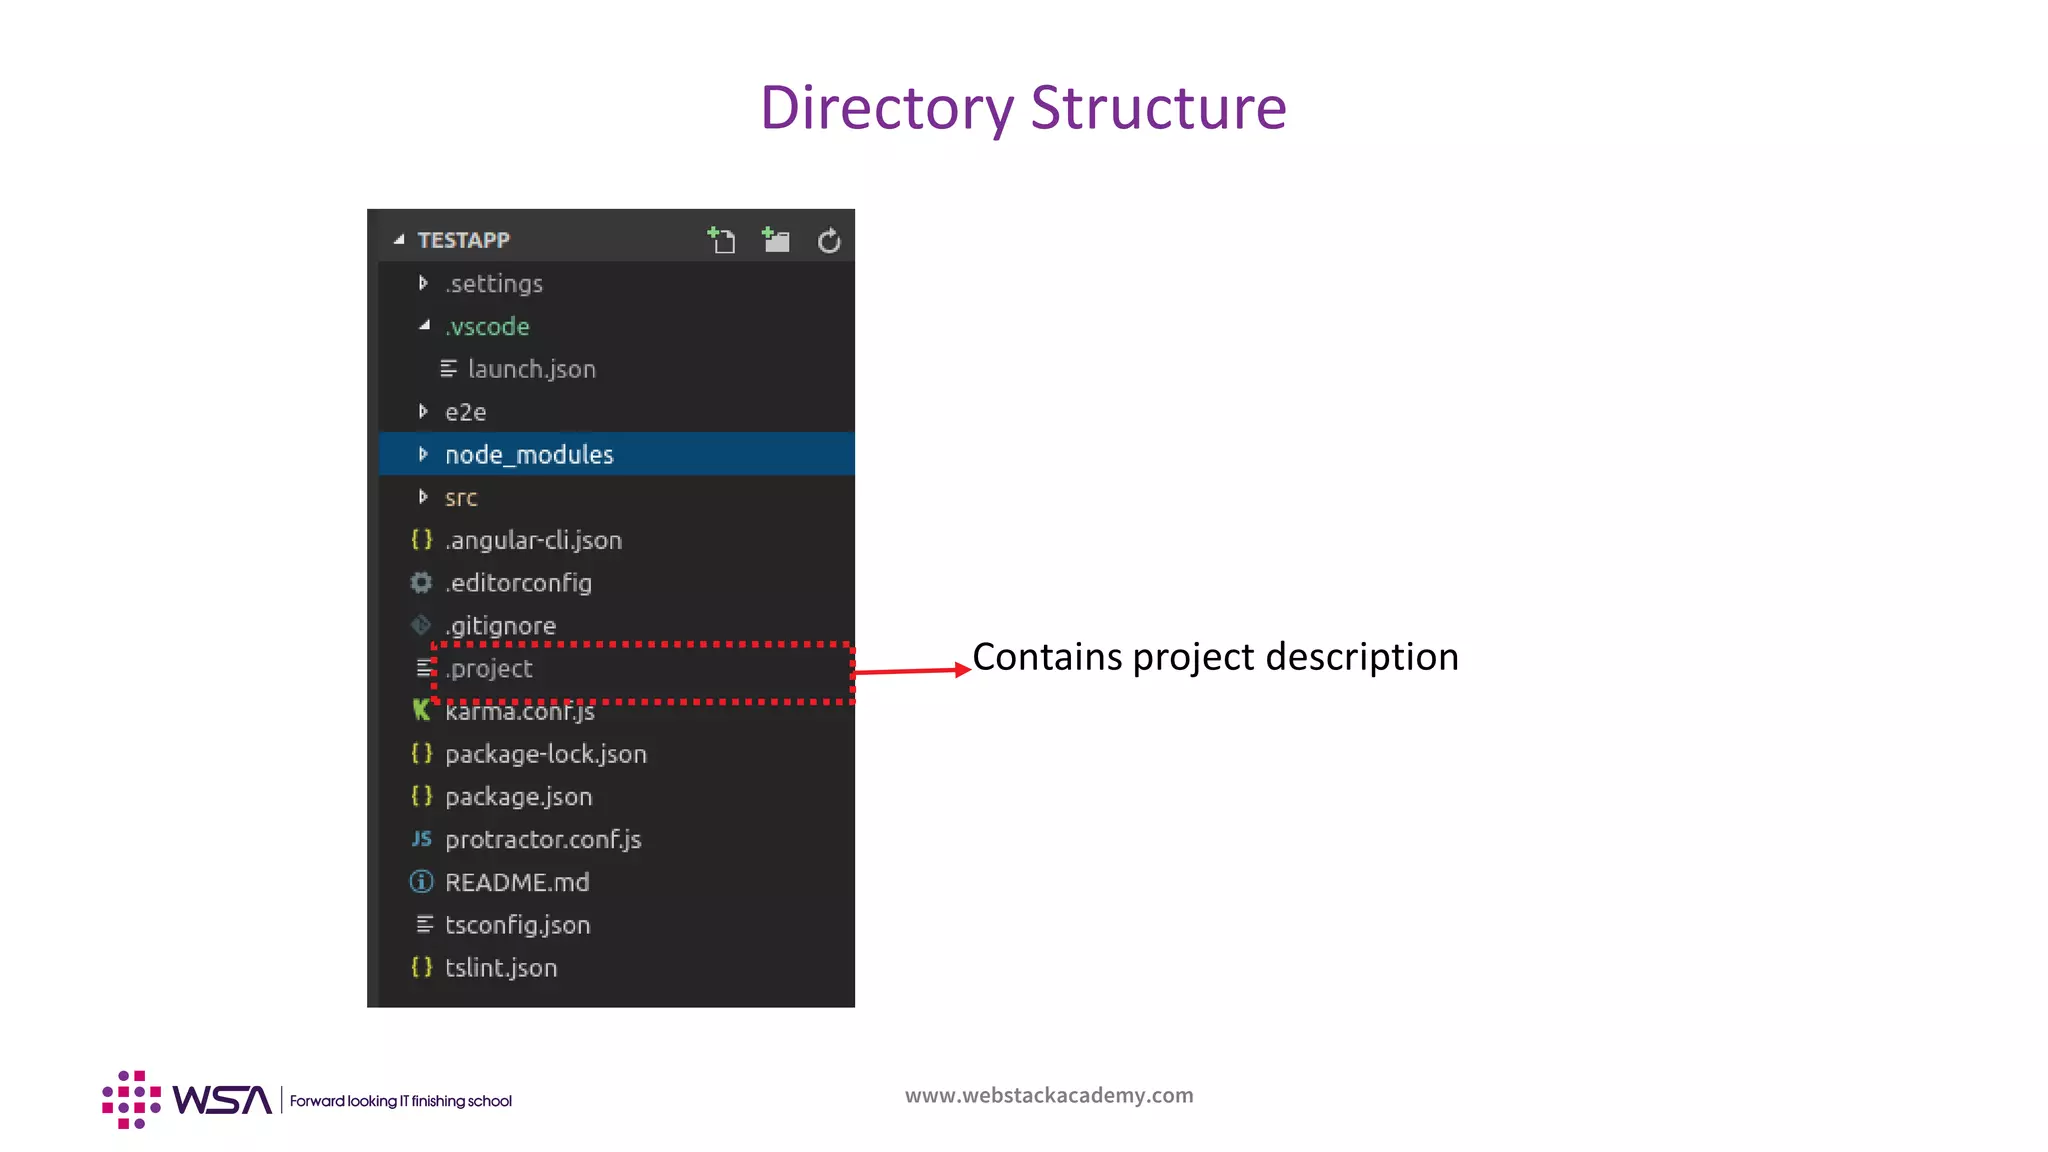Collapse the TESTAPP root folder
The width and height of the screenshot is (2048, 1152).
[399, 240]
